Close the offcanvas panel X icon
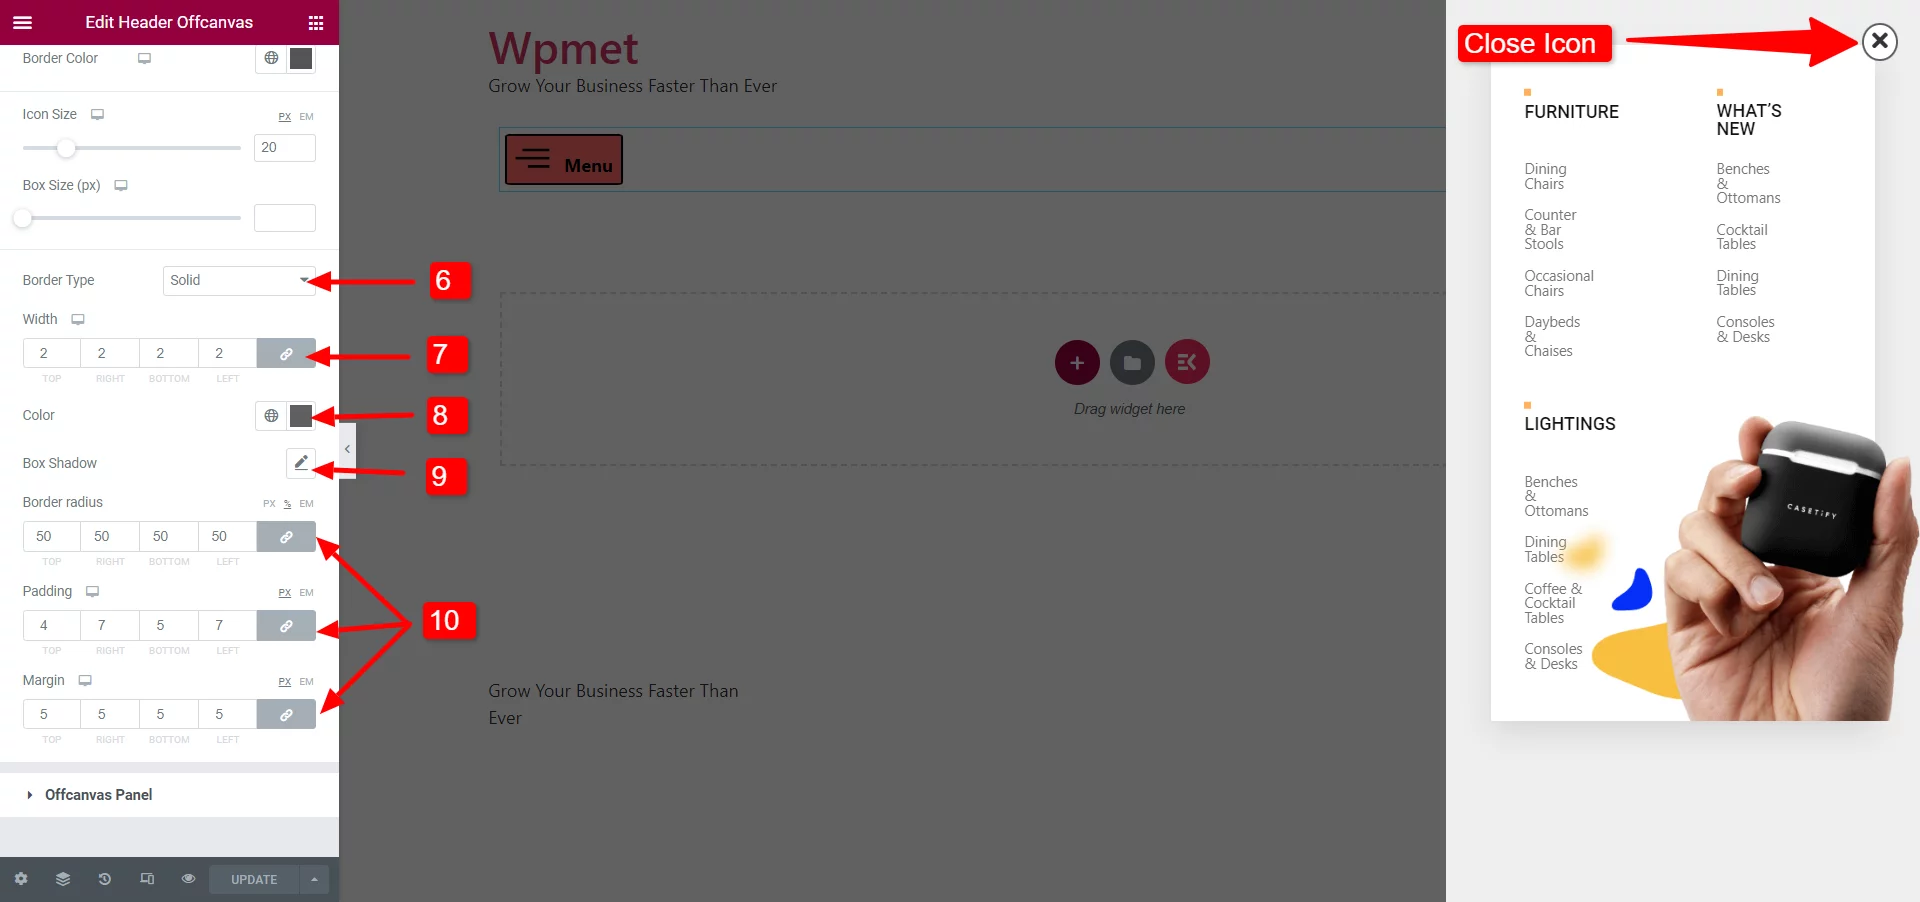The height and width of the screenshot is (902, 1920). tap(1880, 41)
